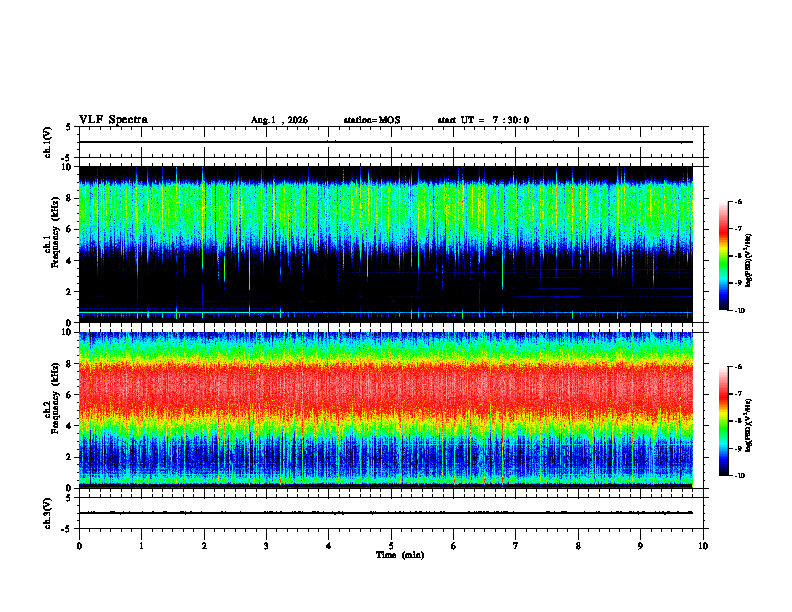792x612 pixels.
Task: Click time axis tick label "5"
Action: click(x=391, y=546)
